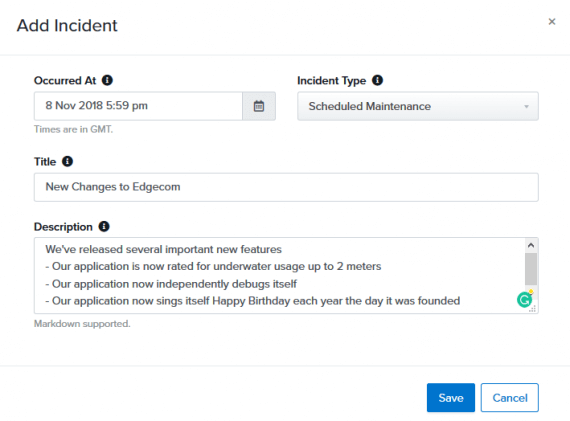Open the calendar date picker
Screen dimensions: 570x421
pyautogui.click(x=259, y=106)
